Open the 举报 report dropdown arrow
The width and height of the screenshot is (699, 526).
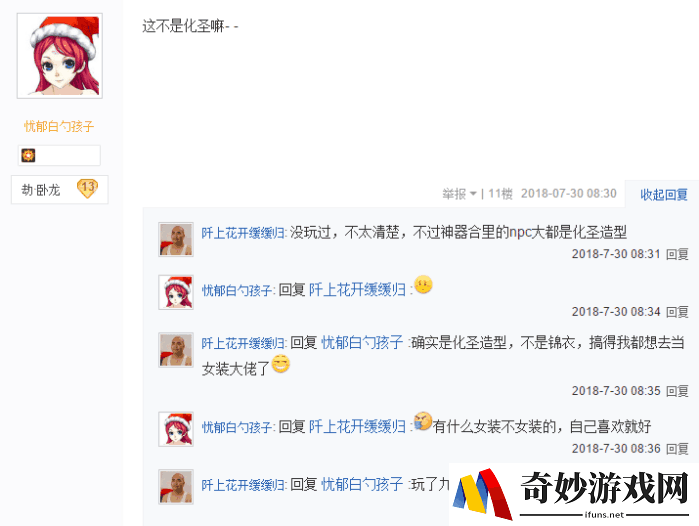coord(473,193)
